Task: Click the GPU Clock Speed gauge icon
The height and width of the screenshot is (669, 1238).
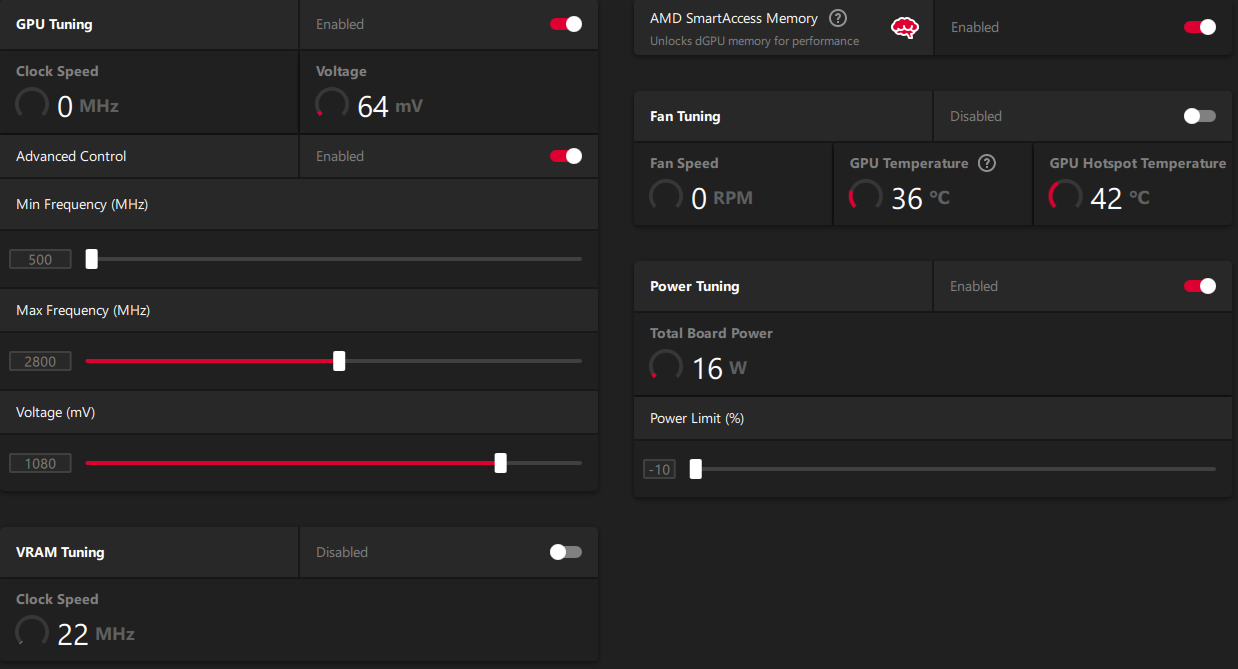Action: [x=32, y=104]
